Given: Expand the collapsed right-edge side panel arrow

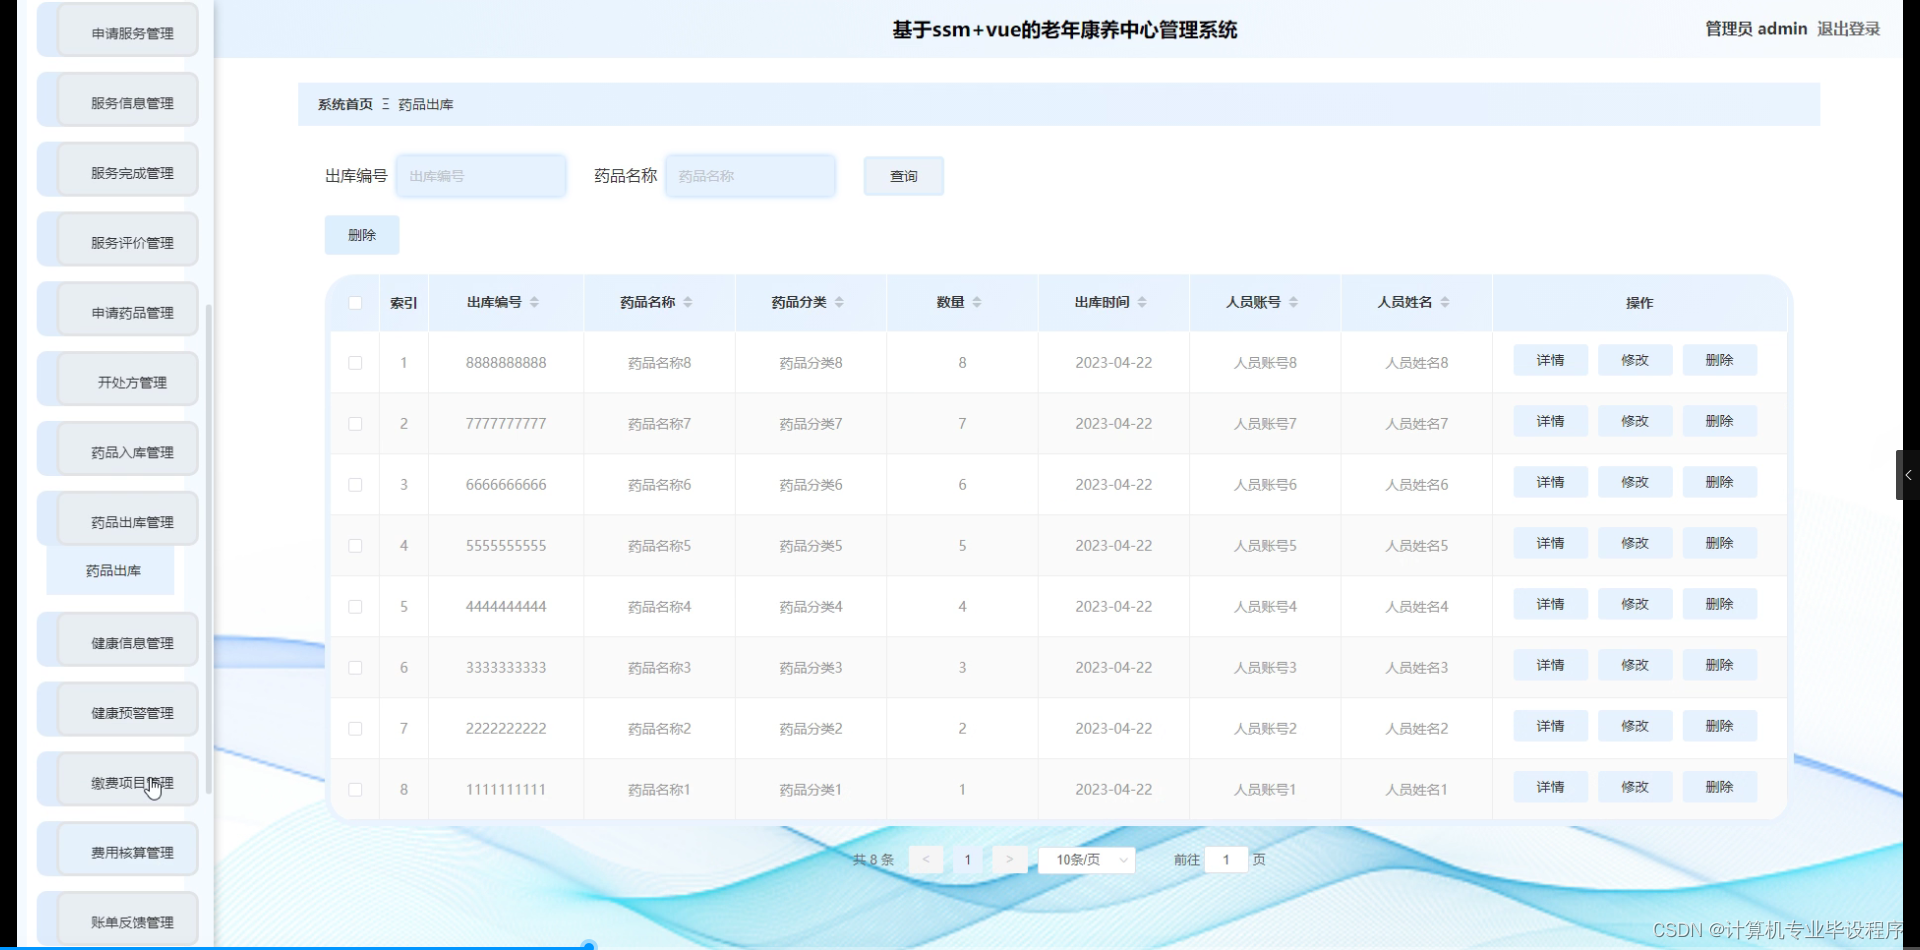Looking at the screenshot, I should pos(1908,475).
